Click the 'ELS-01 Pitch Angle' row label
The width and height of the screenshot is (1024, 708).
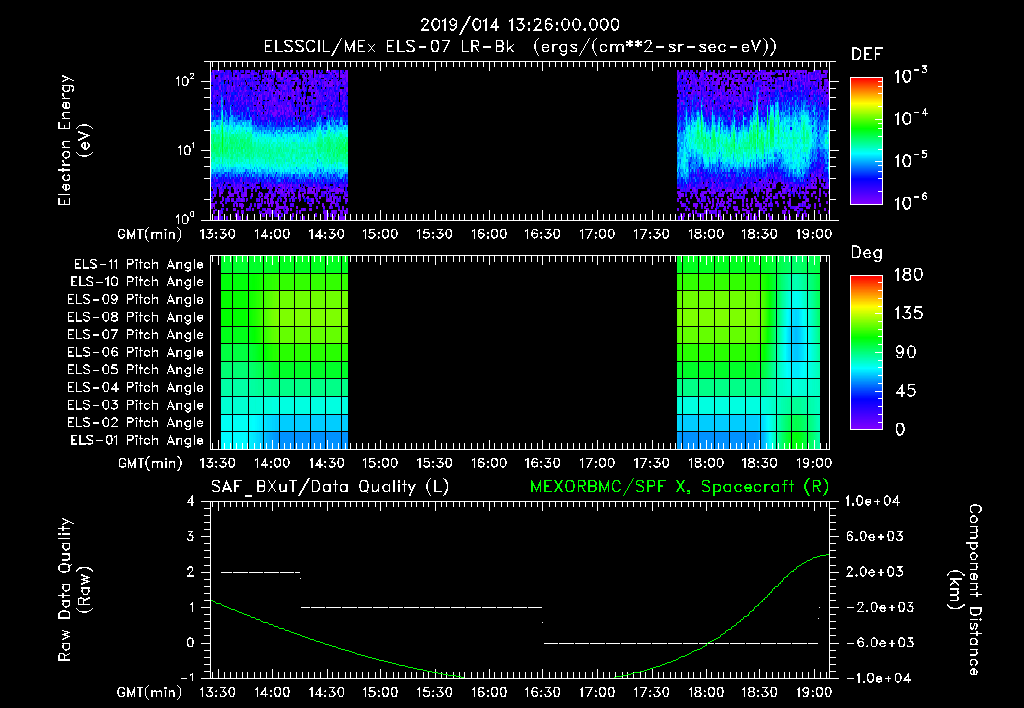tap(137, 440)
